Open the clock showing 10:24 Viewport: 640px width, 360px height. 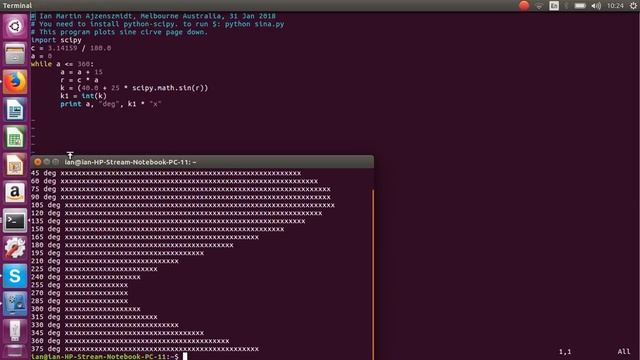[615, 6]
